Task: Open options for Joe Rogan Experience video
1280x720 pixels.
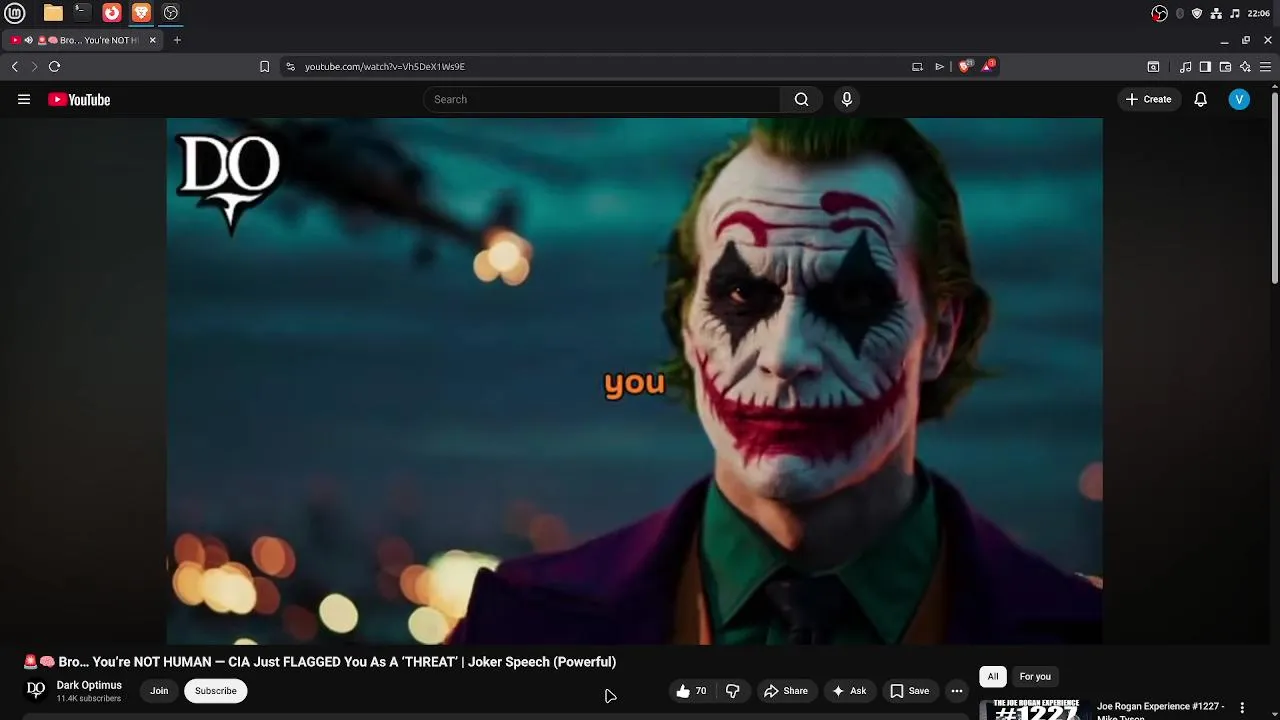Action: click(1242, 708)
